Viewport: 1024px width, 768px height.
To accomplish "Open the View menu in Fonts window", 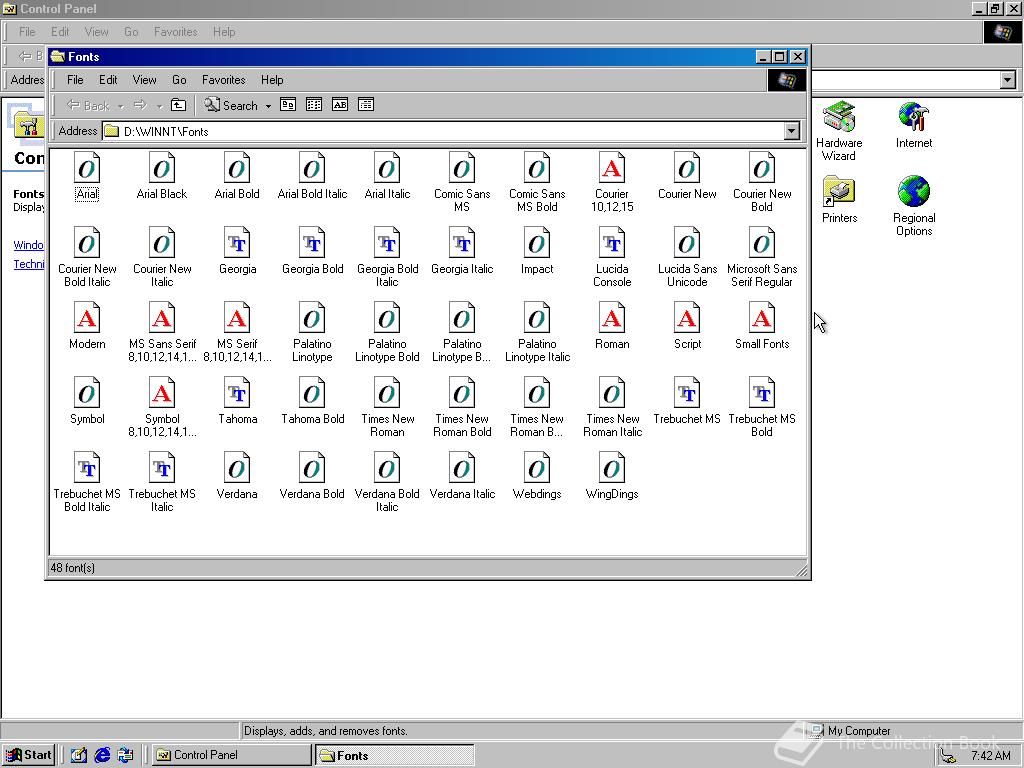I will (144, 80).
